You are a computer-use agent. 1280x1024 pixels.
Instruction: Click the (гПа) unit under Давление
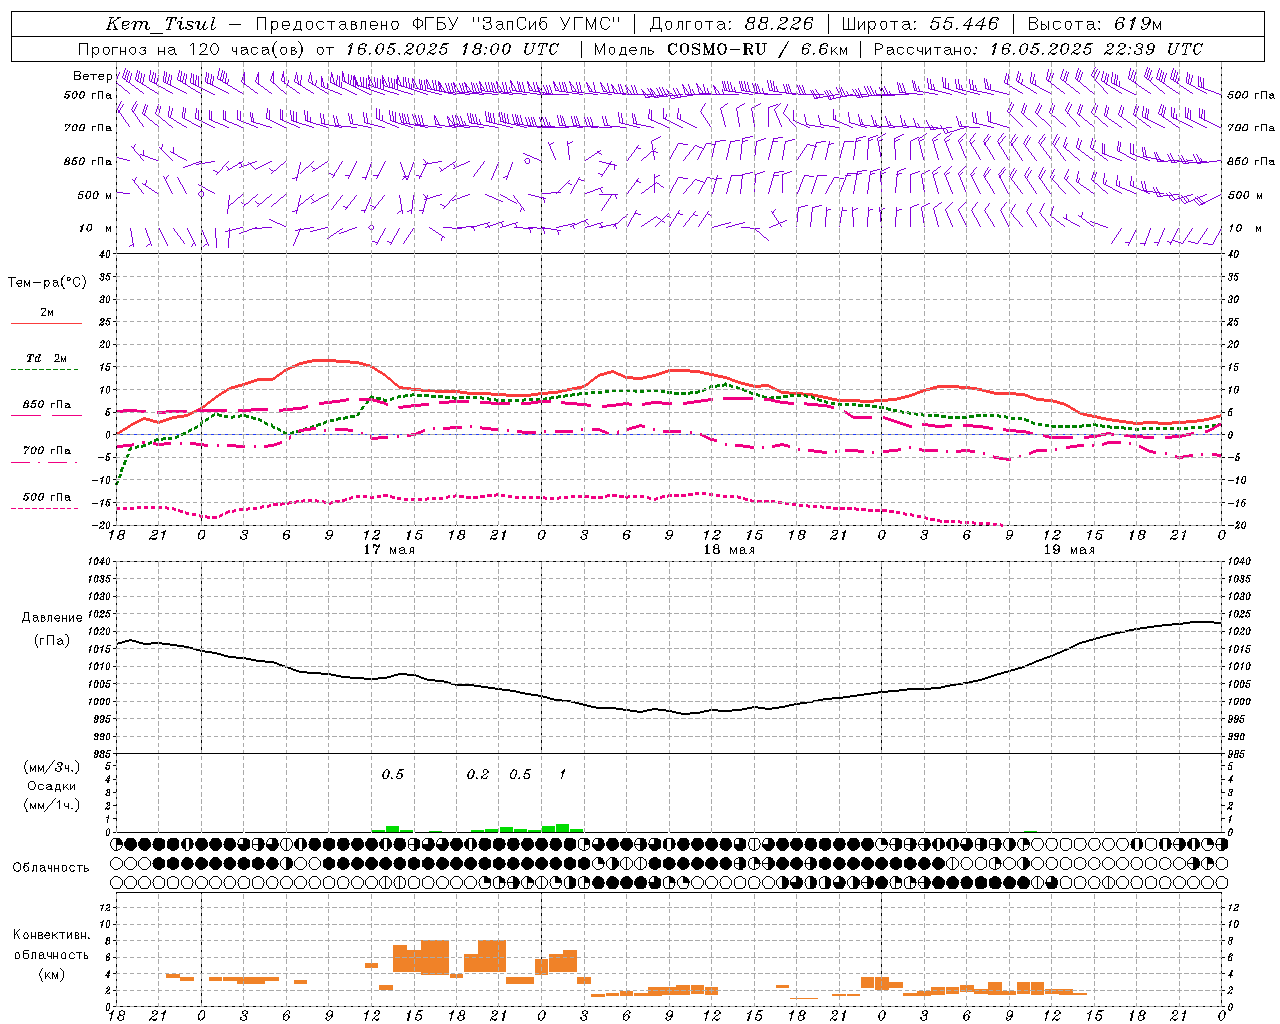click(x=52, y=640)
